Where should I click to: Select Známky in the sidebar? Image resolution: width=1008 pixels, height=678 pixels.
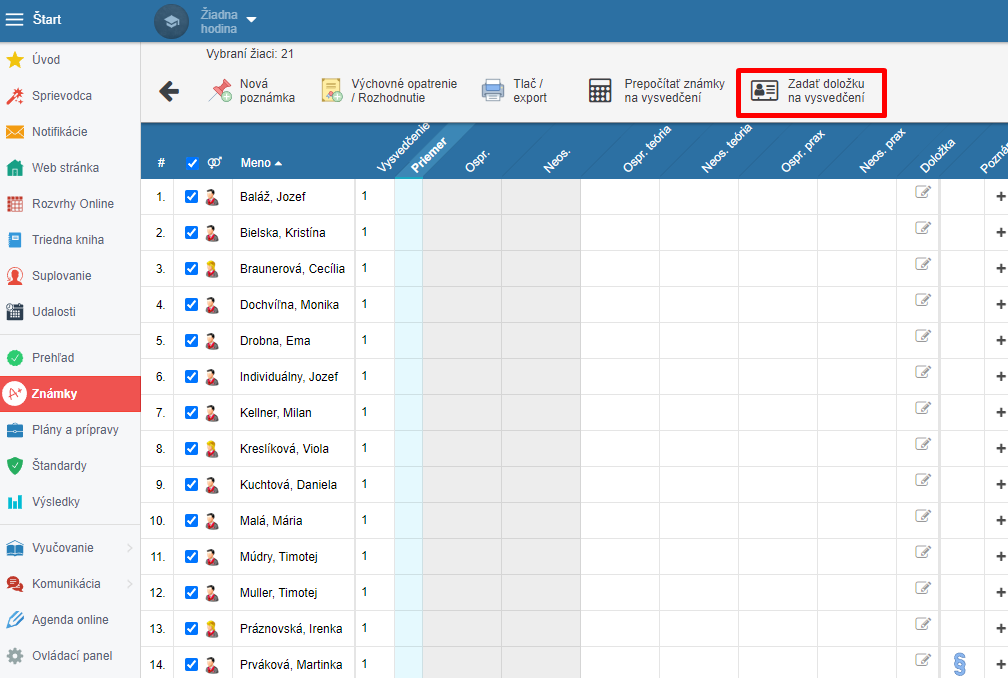70,394
